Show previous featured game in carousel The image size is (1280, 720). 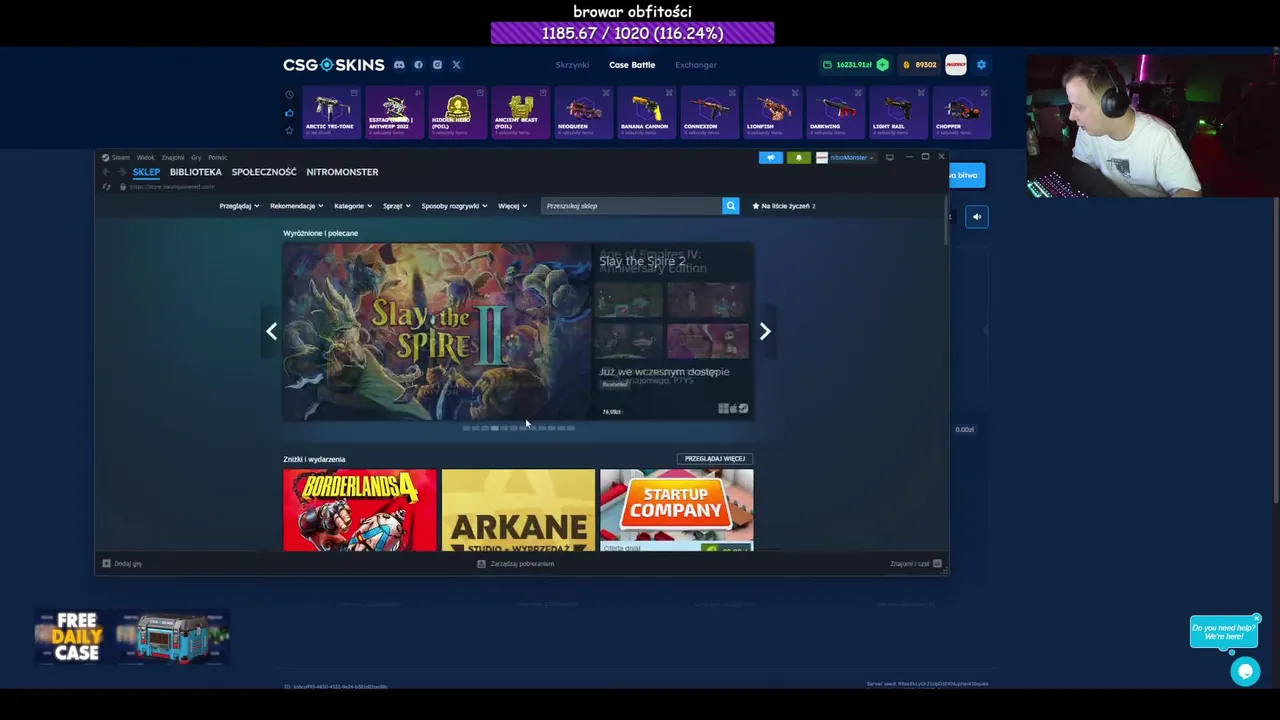point(271,331)
